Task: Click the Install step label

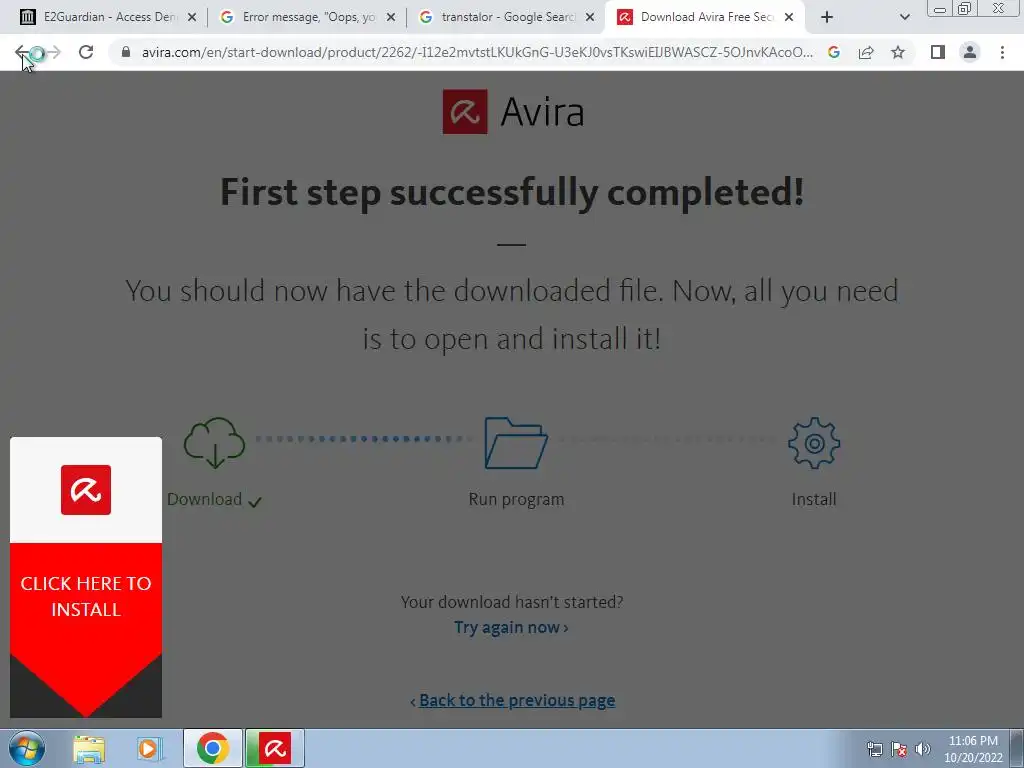Action: point(814,500)
